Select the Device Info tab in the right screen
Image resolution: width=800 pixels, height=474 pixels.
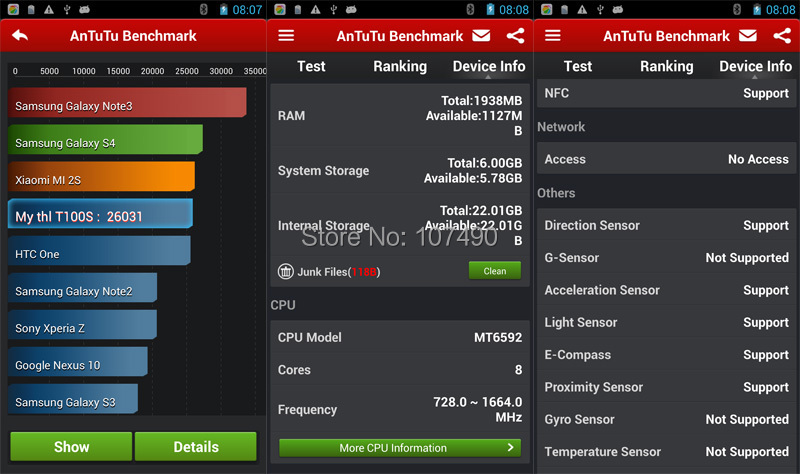coord(755,66)
